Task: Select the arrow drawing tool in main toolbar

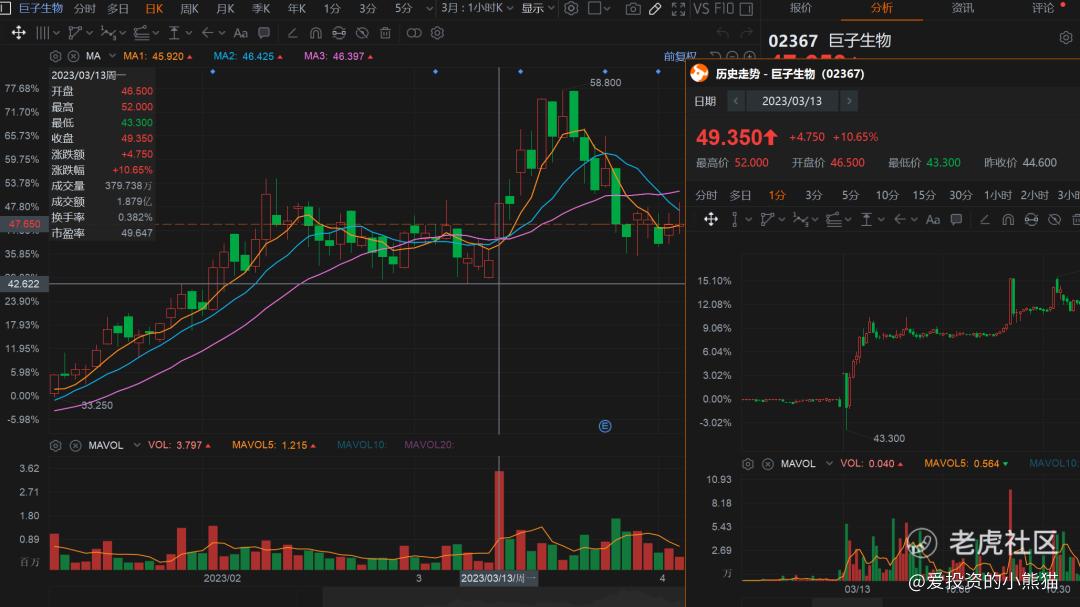Action: [207, 32]
